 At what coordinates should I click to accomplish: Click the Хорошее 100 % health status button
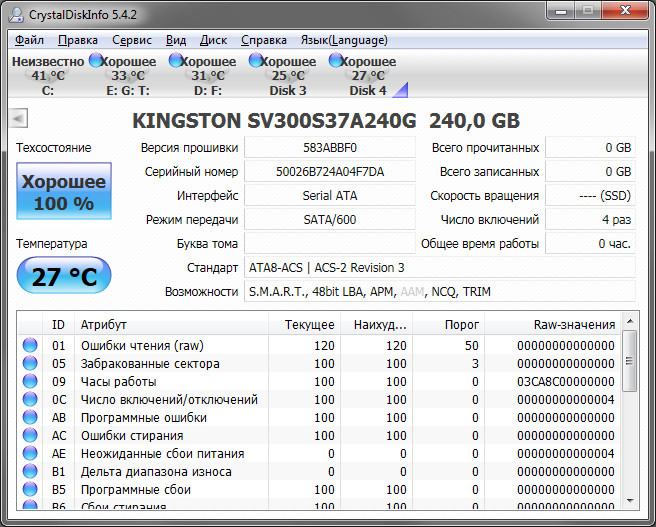coord(64,192)
